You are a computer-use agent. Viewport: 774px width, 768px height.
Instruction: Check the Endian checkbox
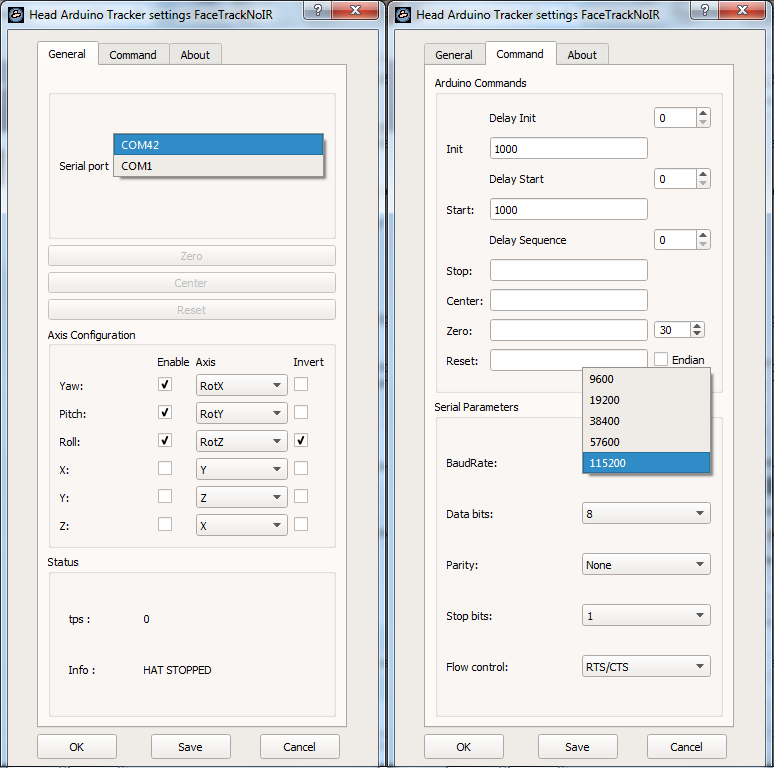point(661,359)
